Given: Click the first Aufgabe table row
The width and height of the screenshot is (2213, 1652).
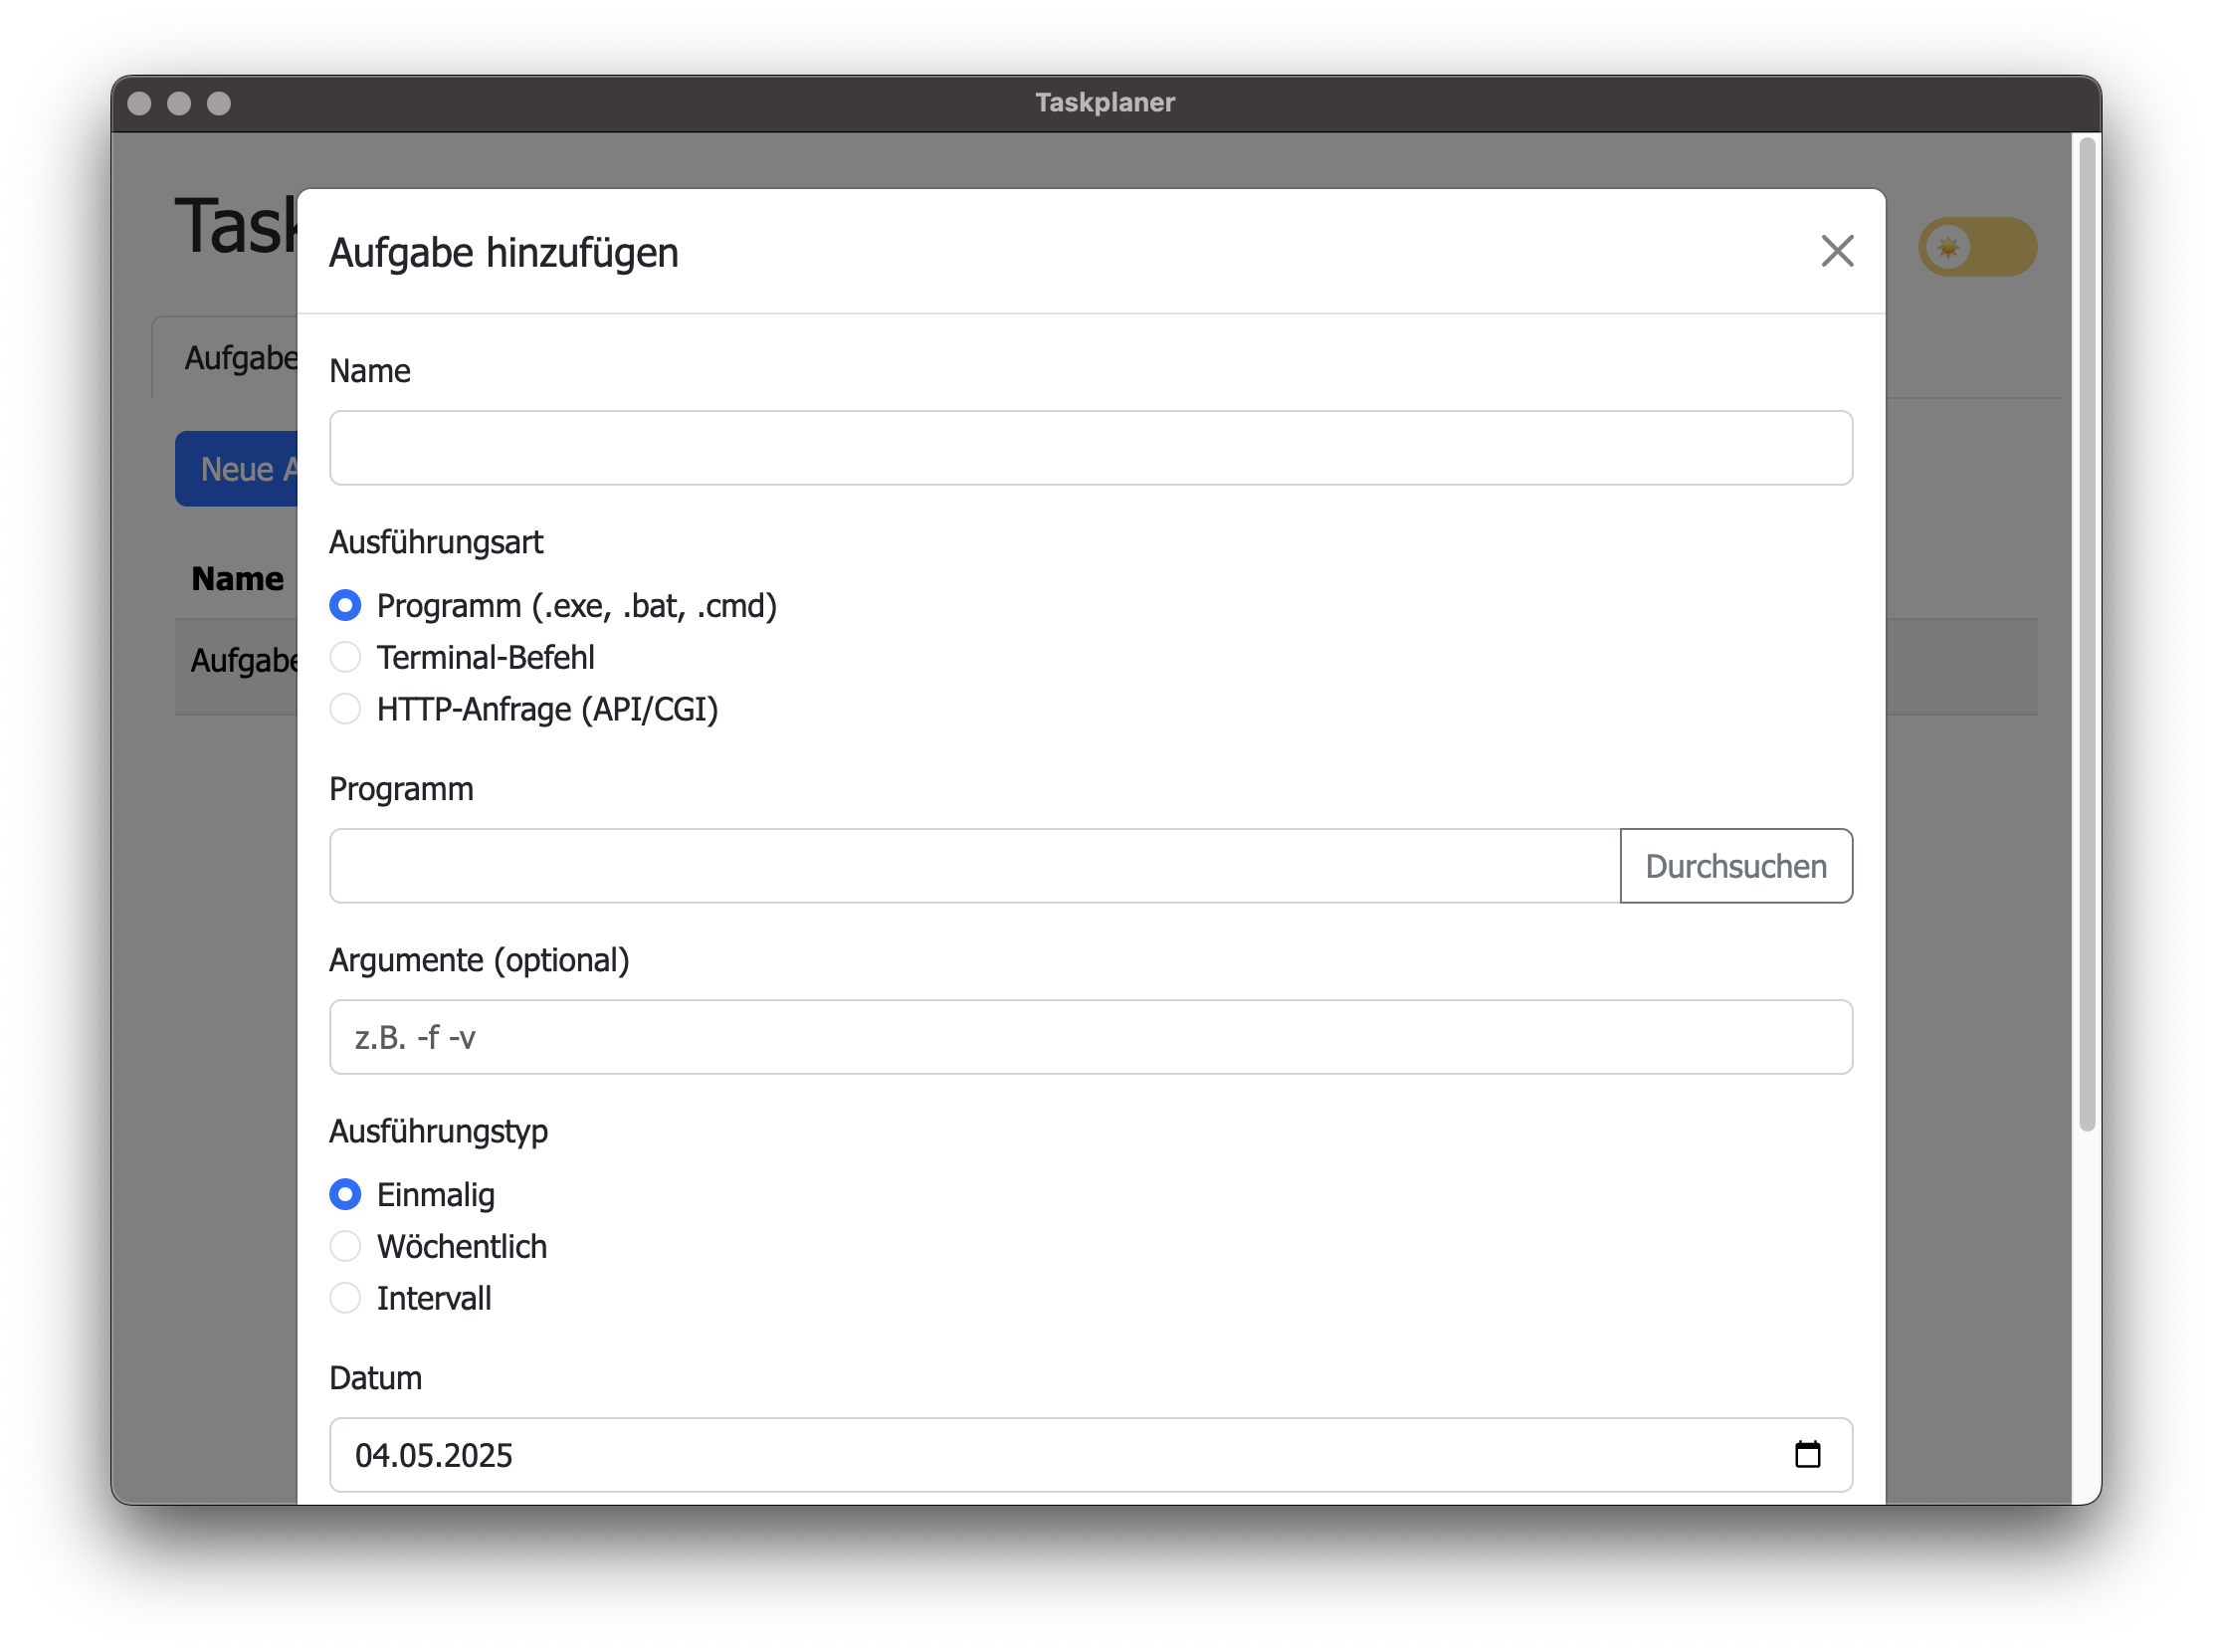Looking at the screenshot, I should tap(240, 663).
